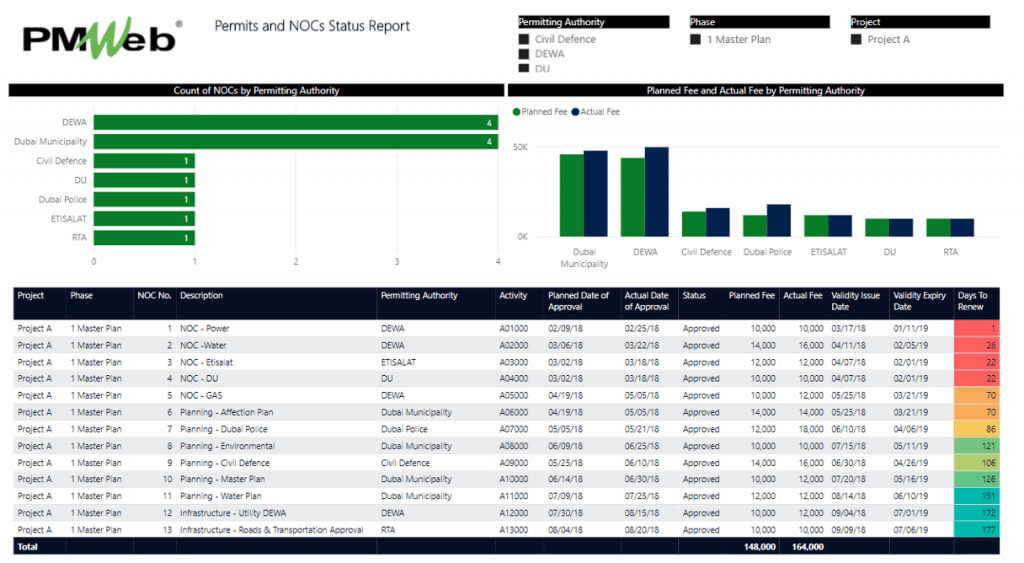Sort by Validity Expiry Date header
This screenshot has height=563, width=1024.
click(920, 301)
